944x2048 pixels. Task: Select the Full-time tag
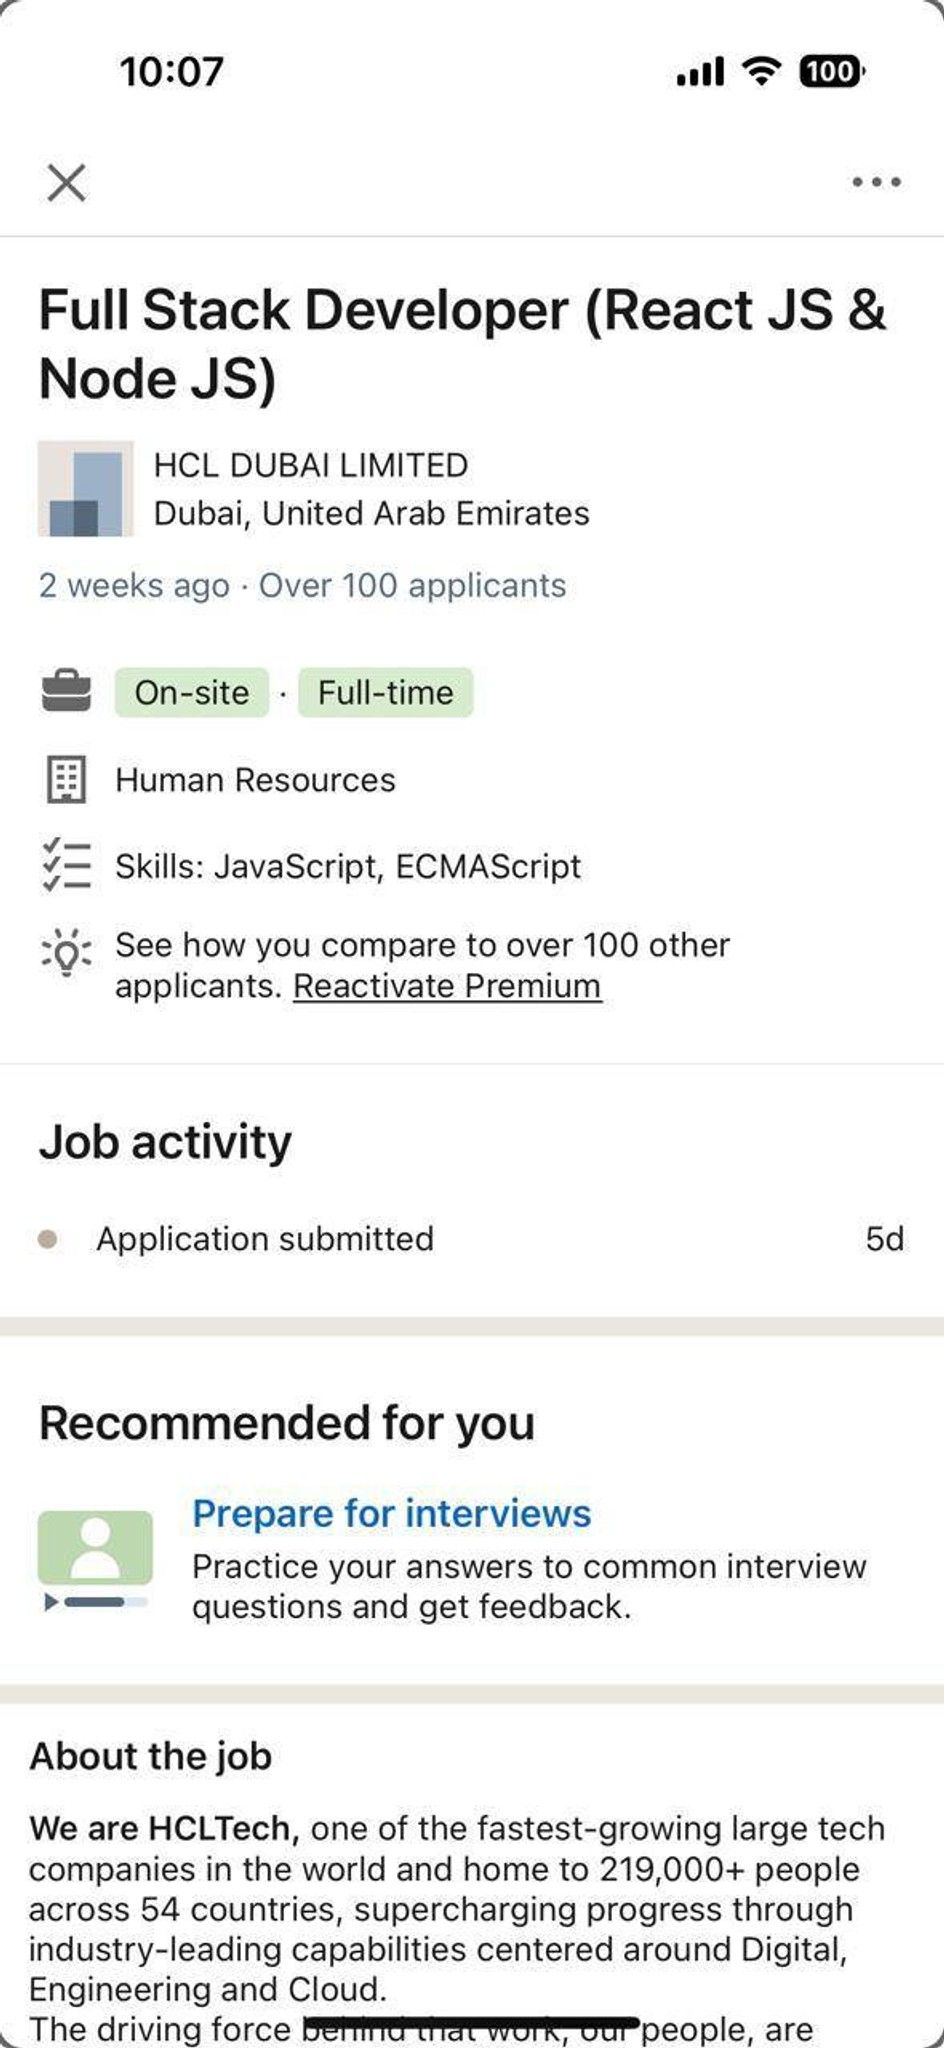tap(386, 692)
